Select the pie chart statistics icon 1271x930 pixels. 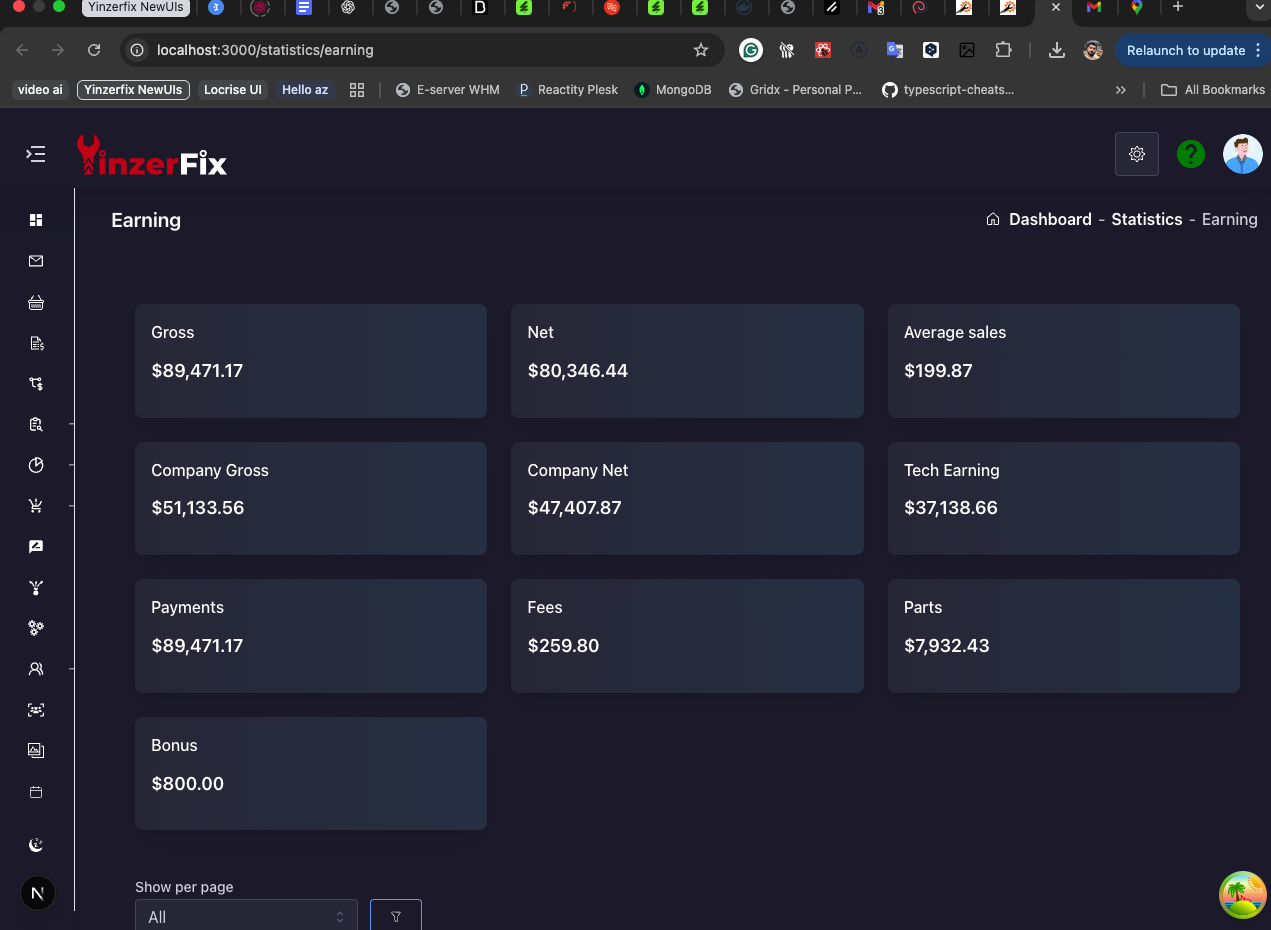(36, 465)
